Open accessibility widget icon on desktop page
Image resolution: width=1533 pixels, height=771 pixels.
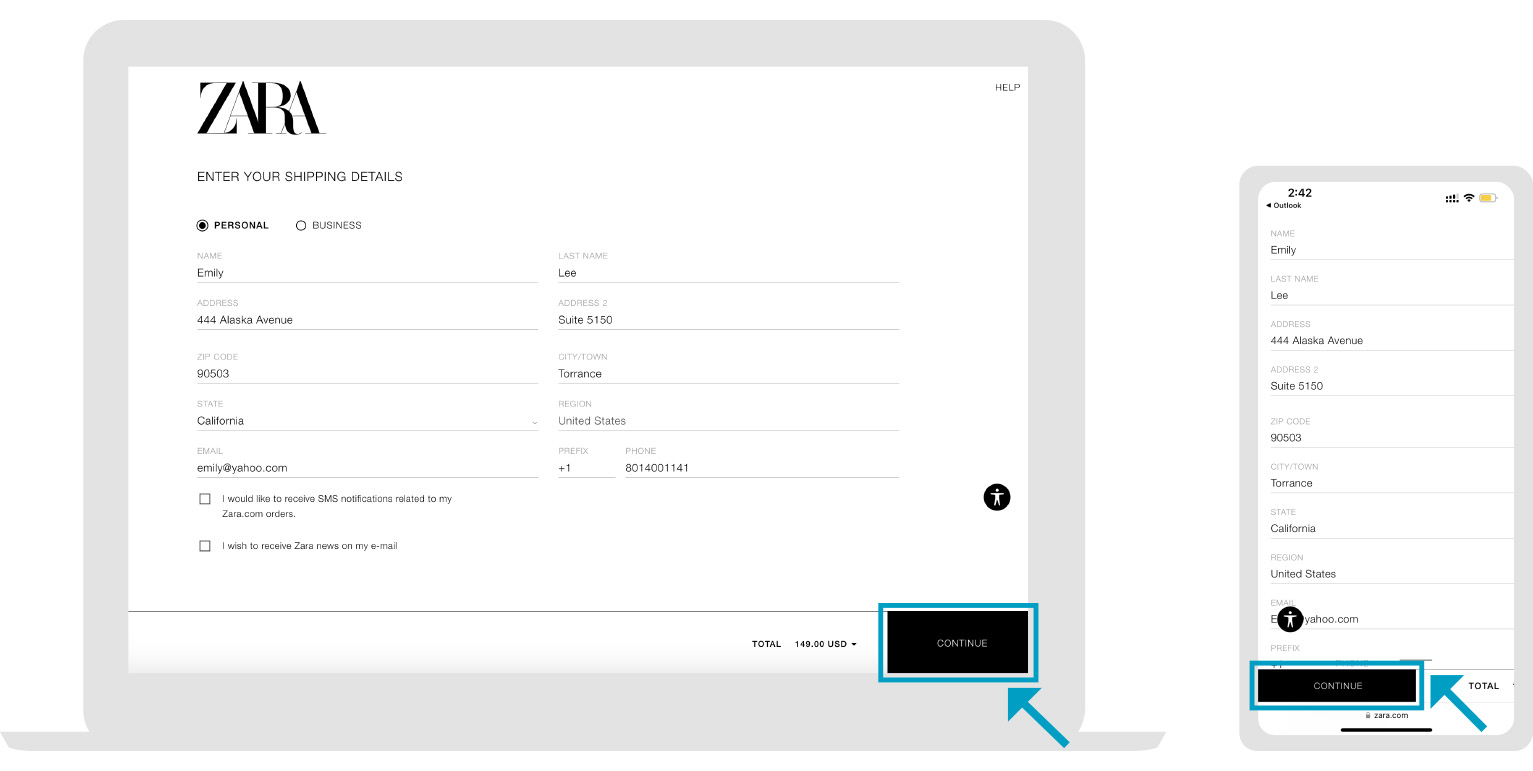tap(997, 497)
